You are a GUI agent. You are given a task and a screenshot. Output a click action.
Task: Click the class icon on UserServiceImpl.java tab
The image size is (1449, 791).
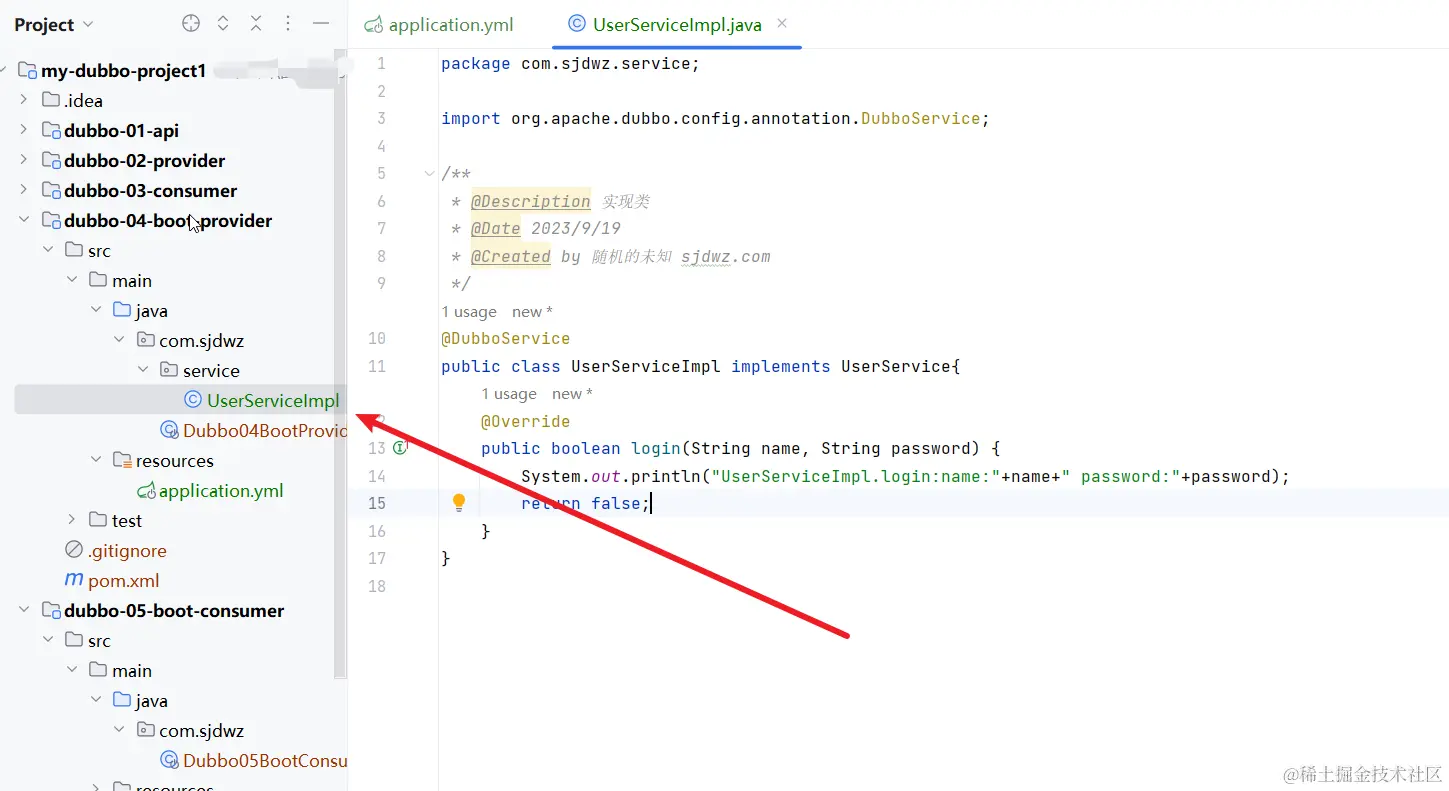pos(577,24)
